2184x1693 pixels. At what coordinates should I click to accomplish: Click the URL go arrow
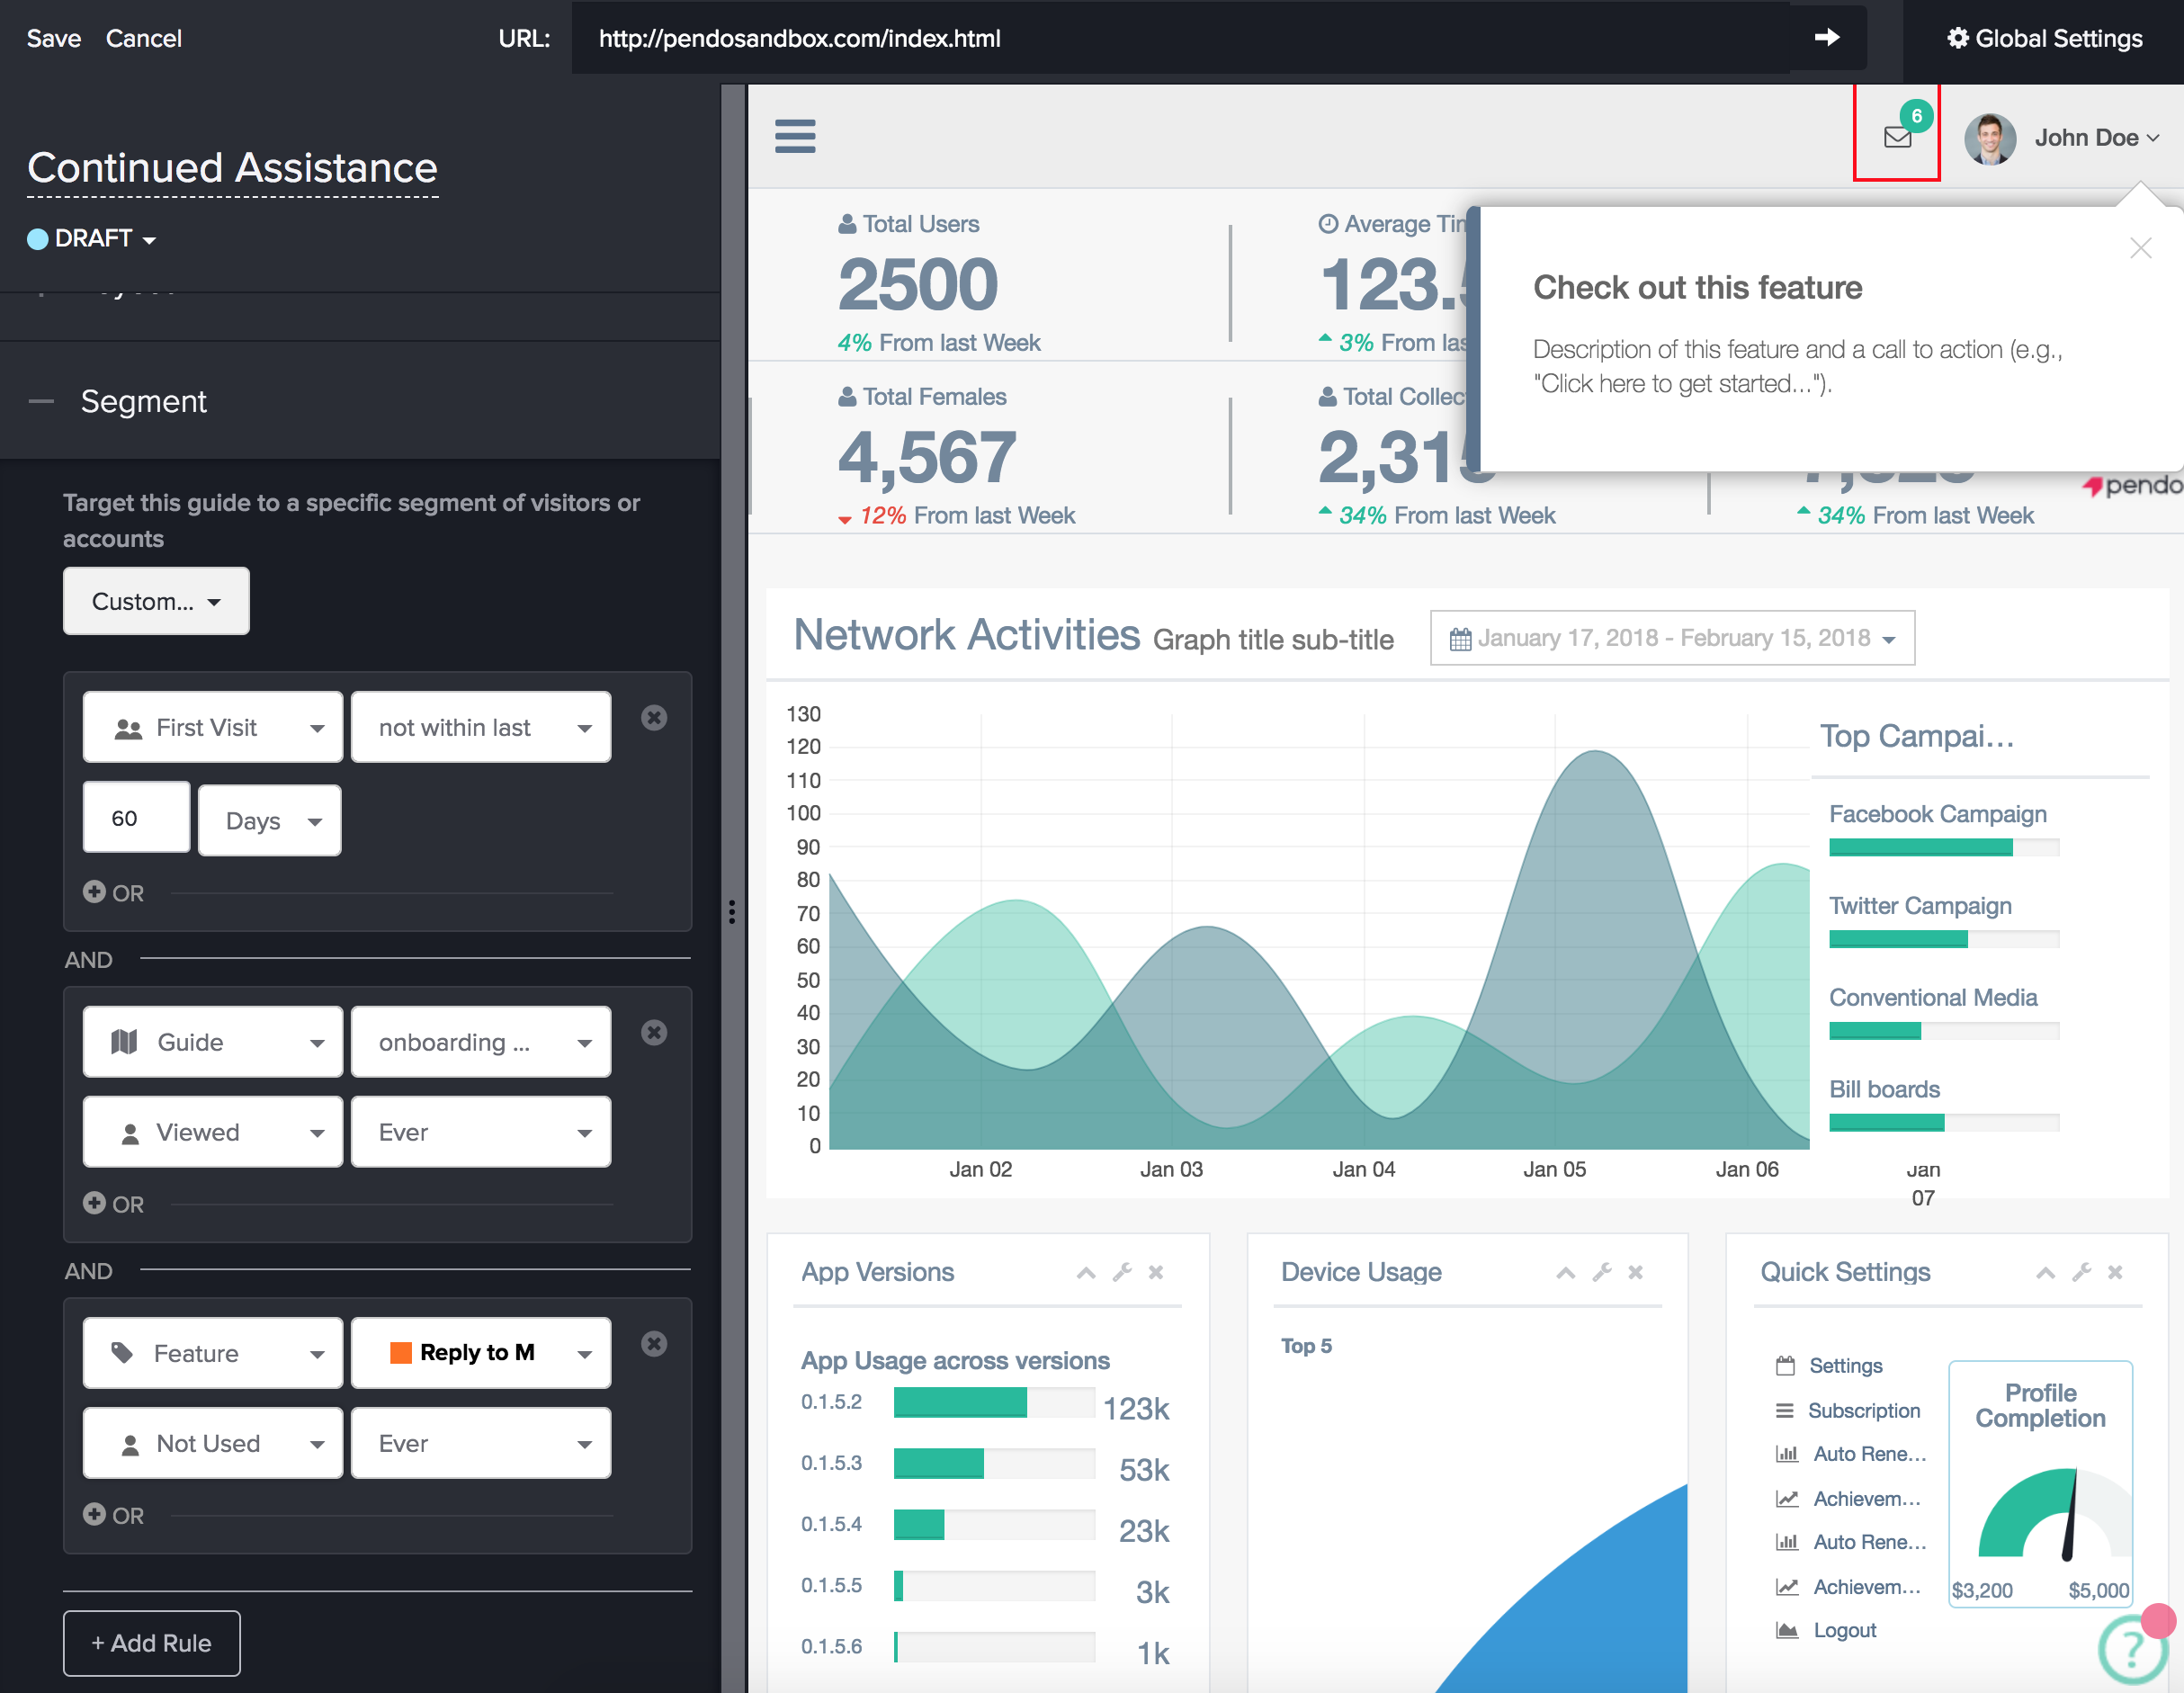tap(1826, 38)
